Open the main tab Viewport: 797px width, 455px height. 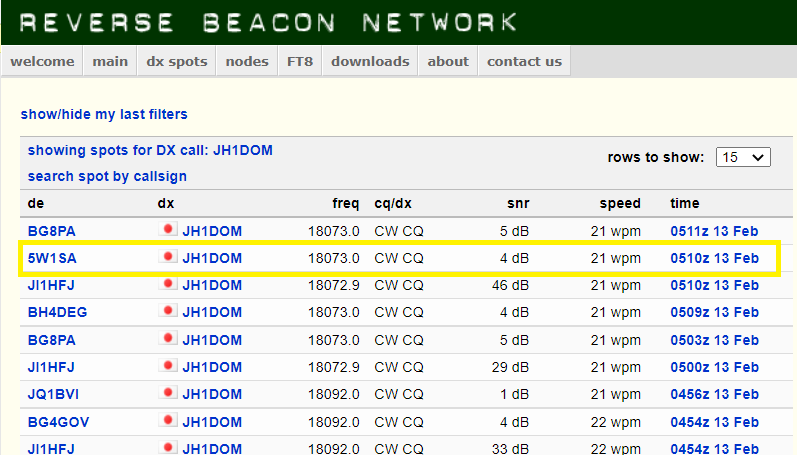click(x=110, y=62)
